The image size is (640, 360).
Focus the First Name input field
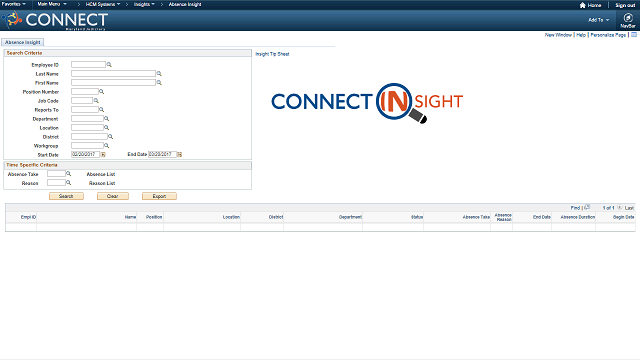point(113,82)
